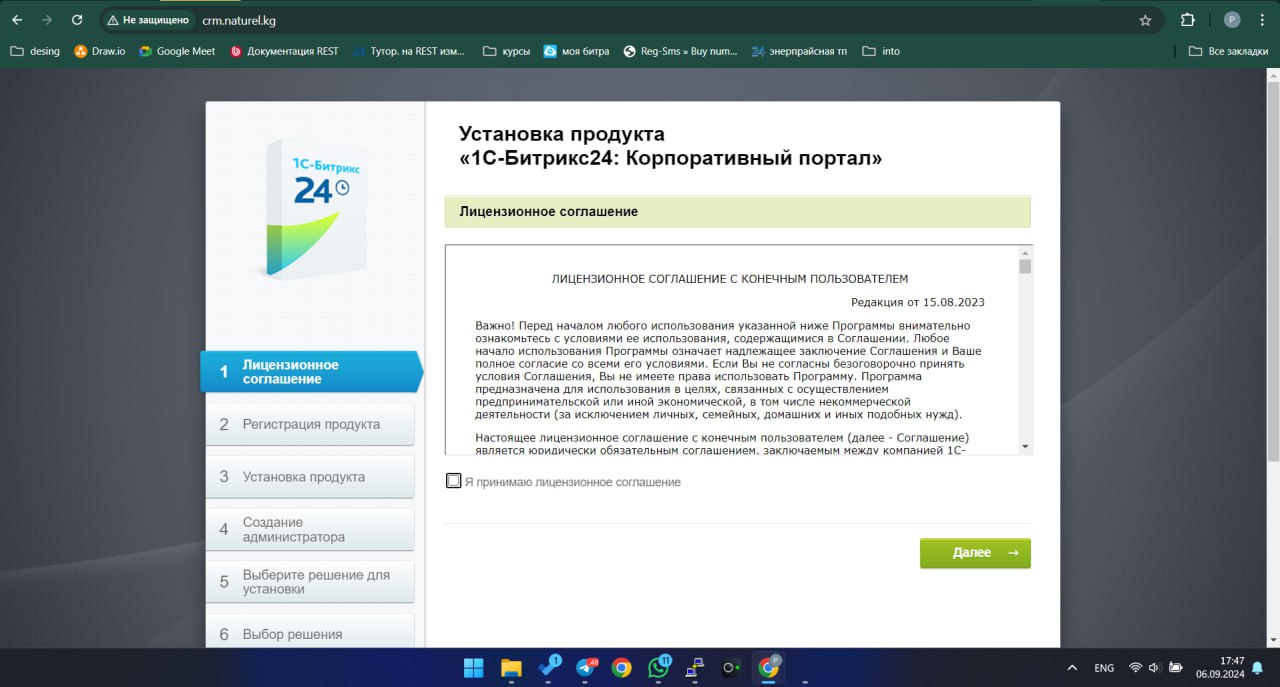This screenshot has height=687, width=1280.
Task: Open the 'Тутор. на REST изм...' bookmark
Action: click(409, 51)
